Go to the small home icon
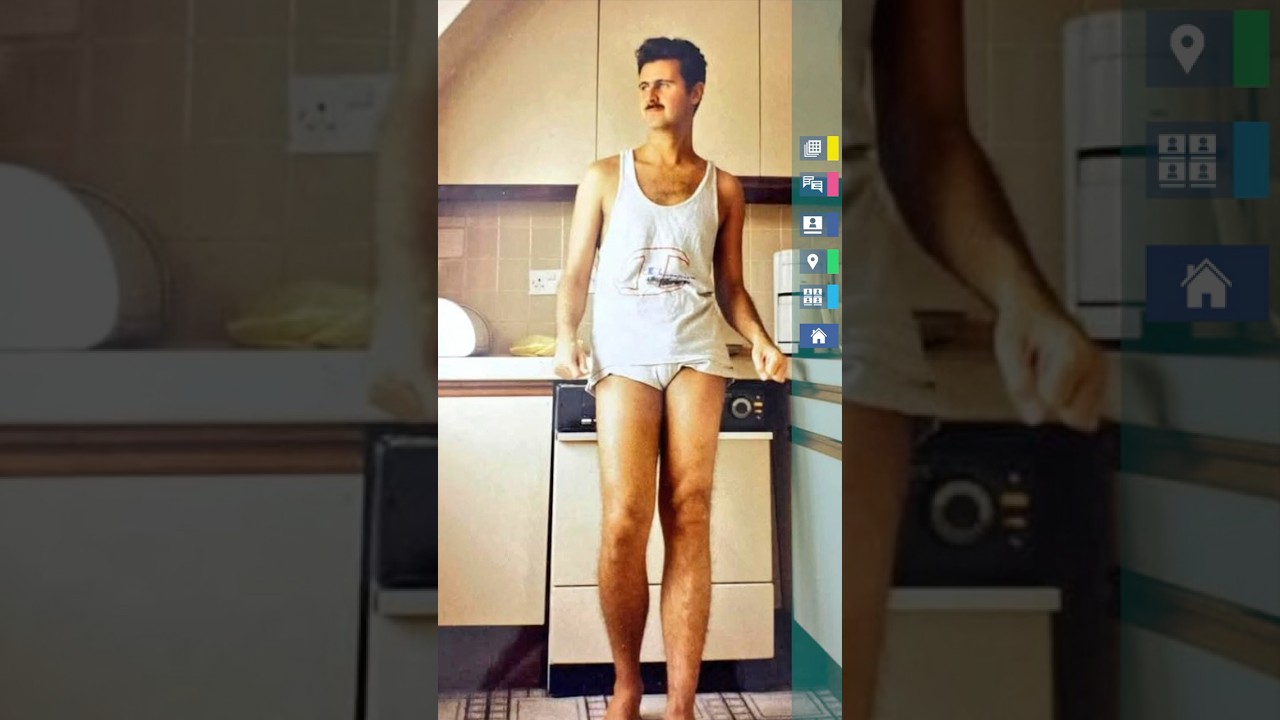Image resolution: width=1280 pixels, height=720 pixels. [x=818, y=336]
